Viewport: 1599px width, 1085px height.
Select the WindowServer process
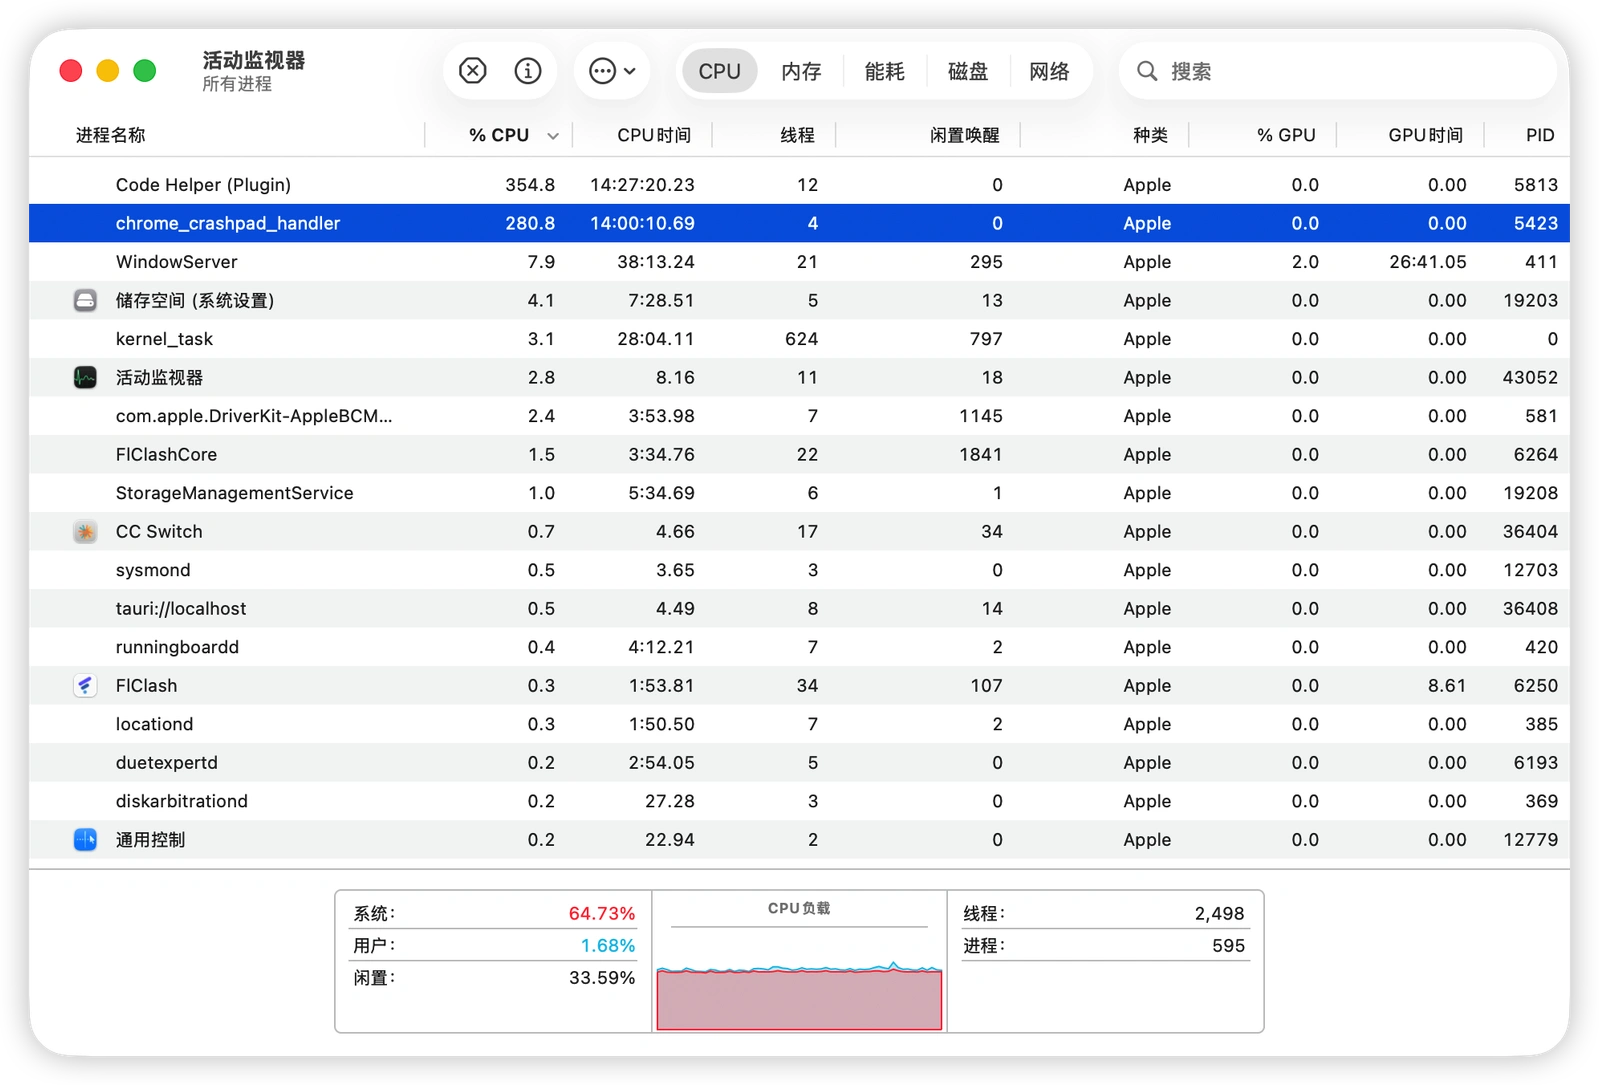(x=799, y=261)
